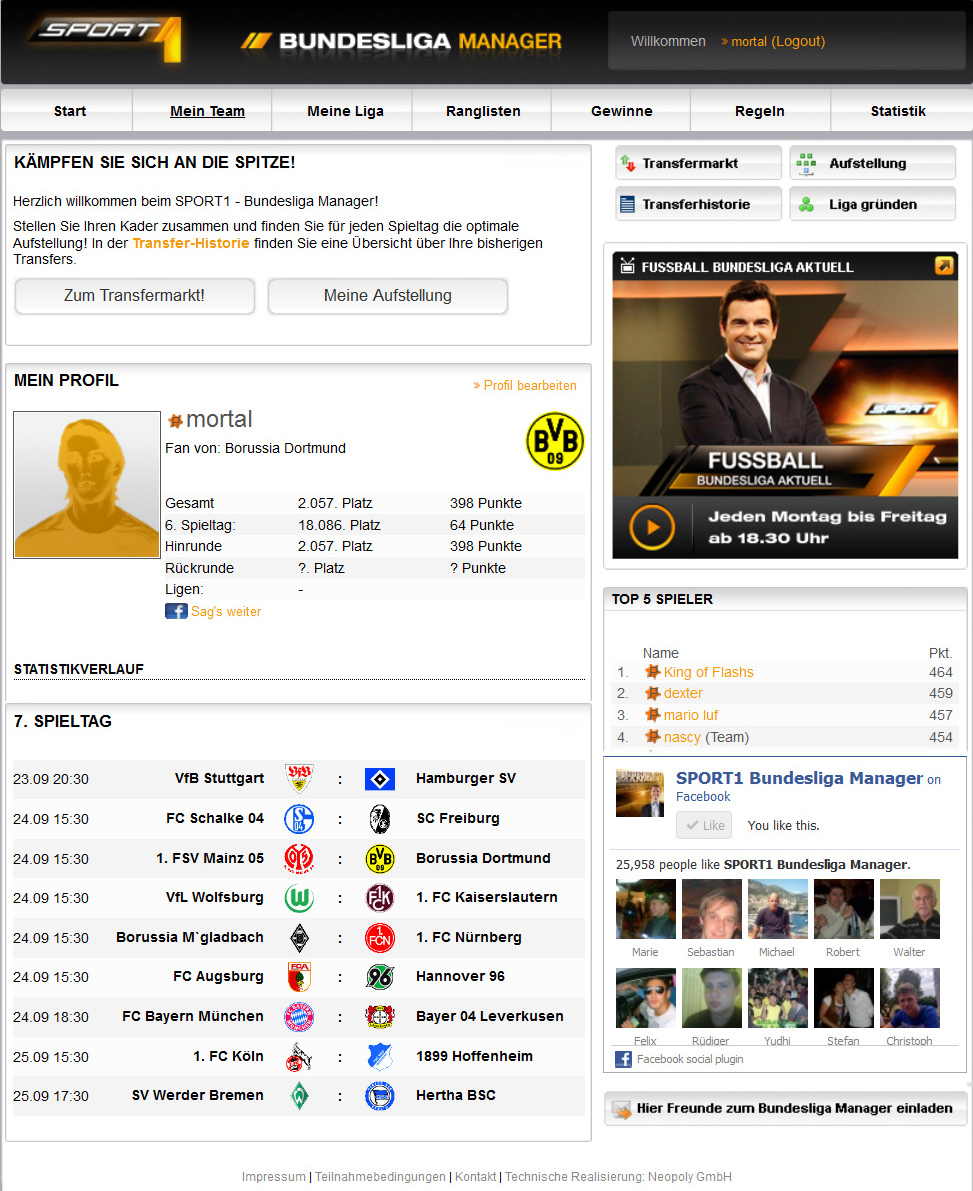
Task: Click the 1899 Hoffenheim club crest
Action: coord(380,1057)
